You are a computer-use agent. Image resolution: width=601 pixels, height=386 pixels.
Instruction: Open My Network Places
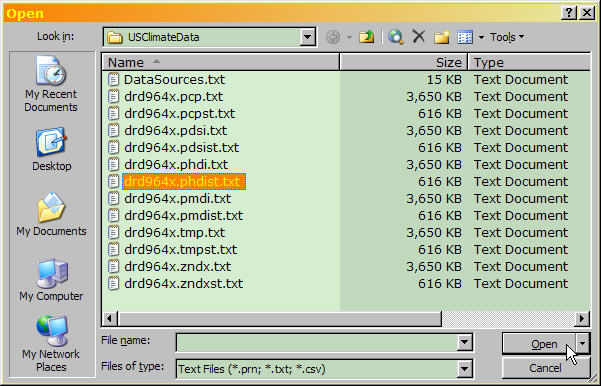pos(51,343)
